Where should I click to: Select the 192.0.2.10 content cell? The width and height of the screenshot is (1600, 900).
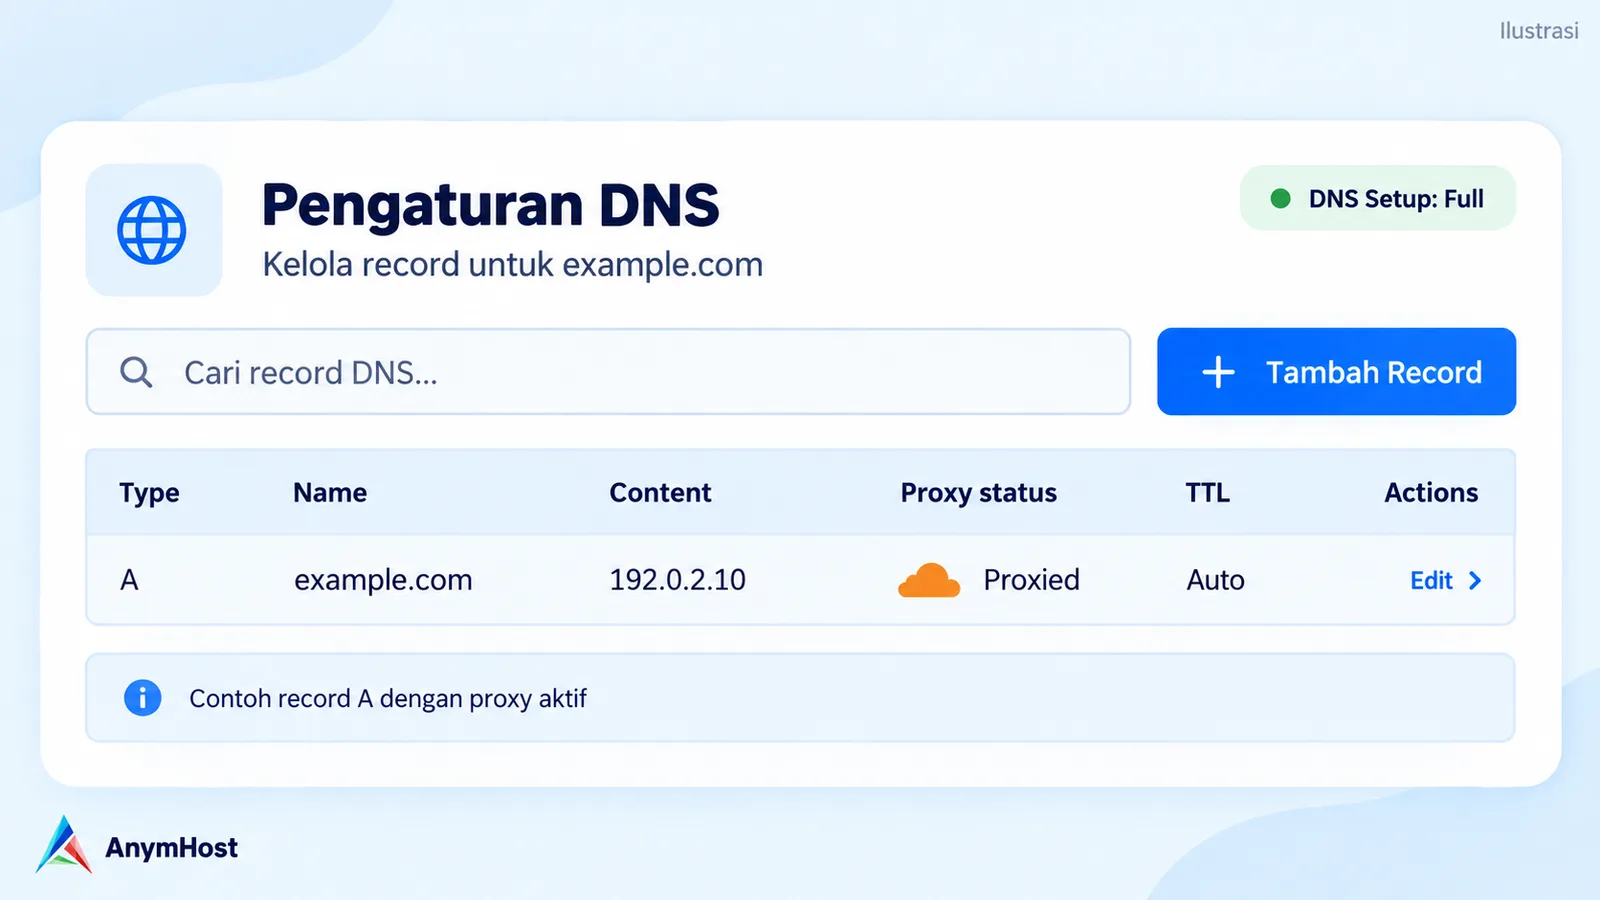(x=677, y=580)
